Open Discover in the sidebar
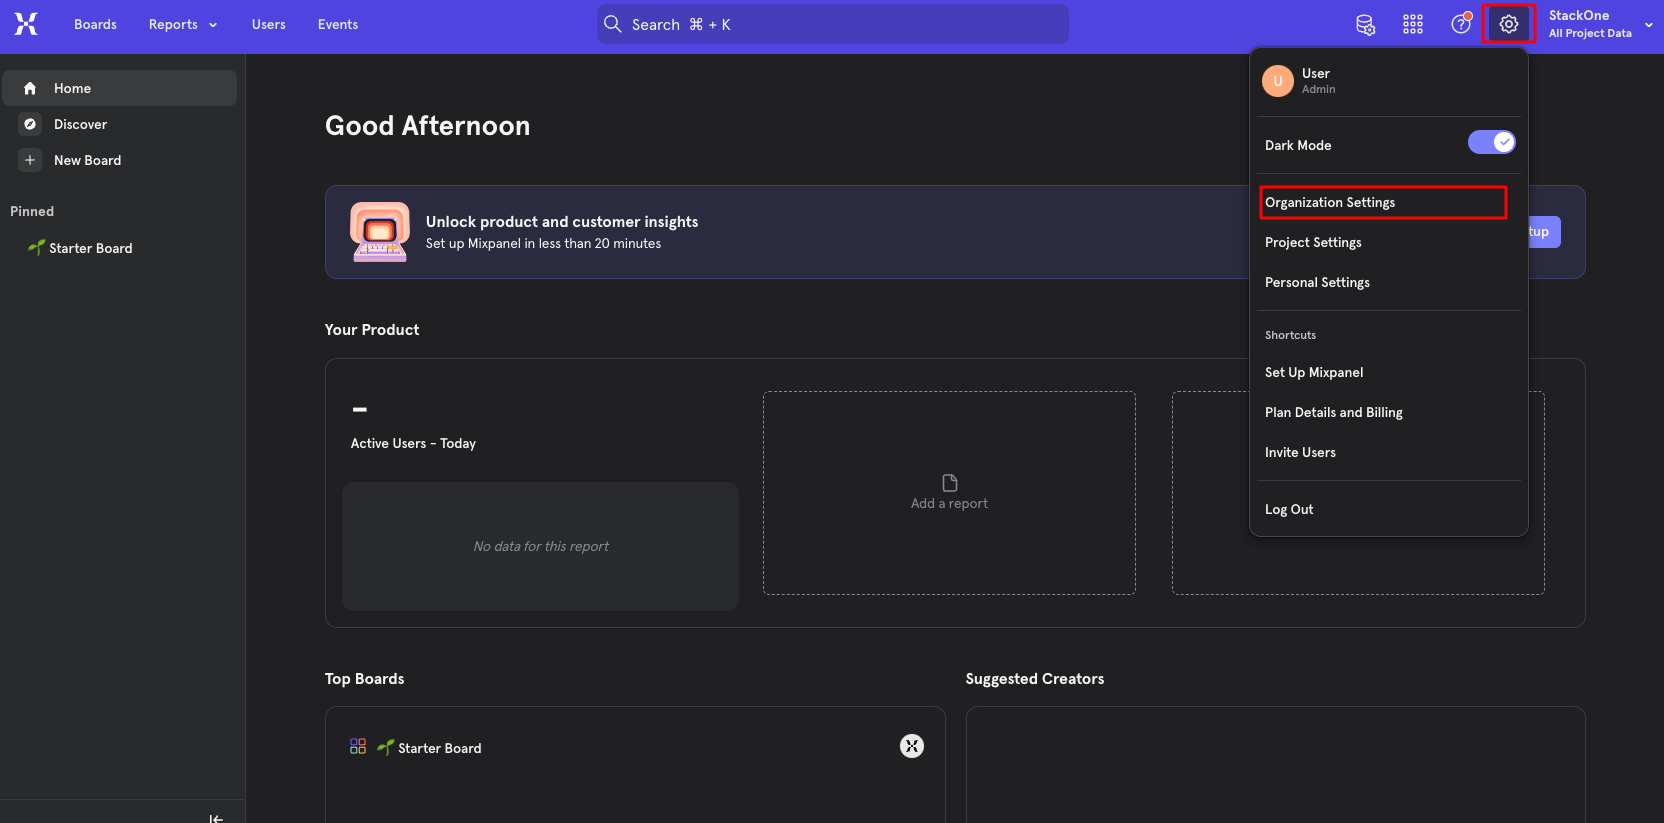The height and width of the screenshot is (823, 1664). click(120, 124)
